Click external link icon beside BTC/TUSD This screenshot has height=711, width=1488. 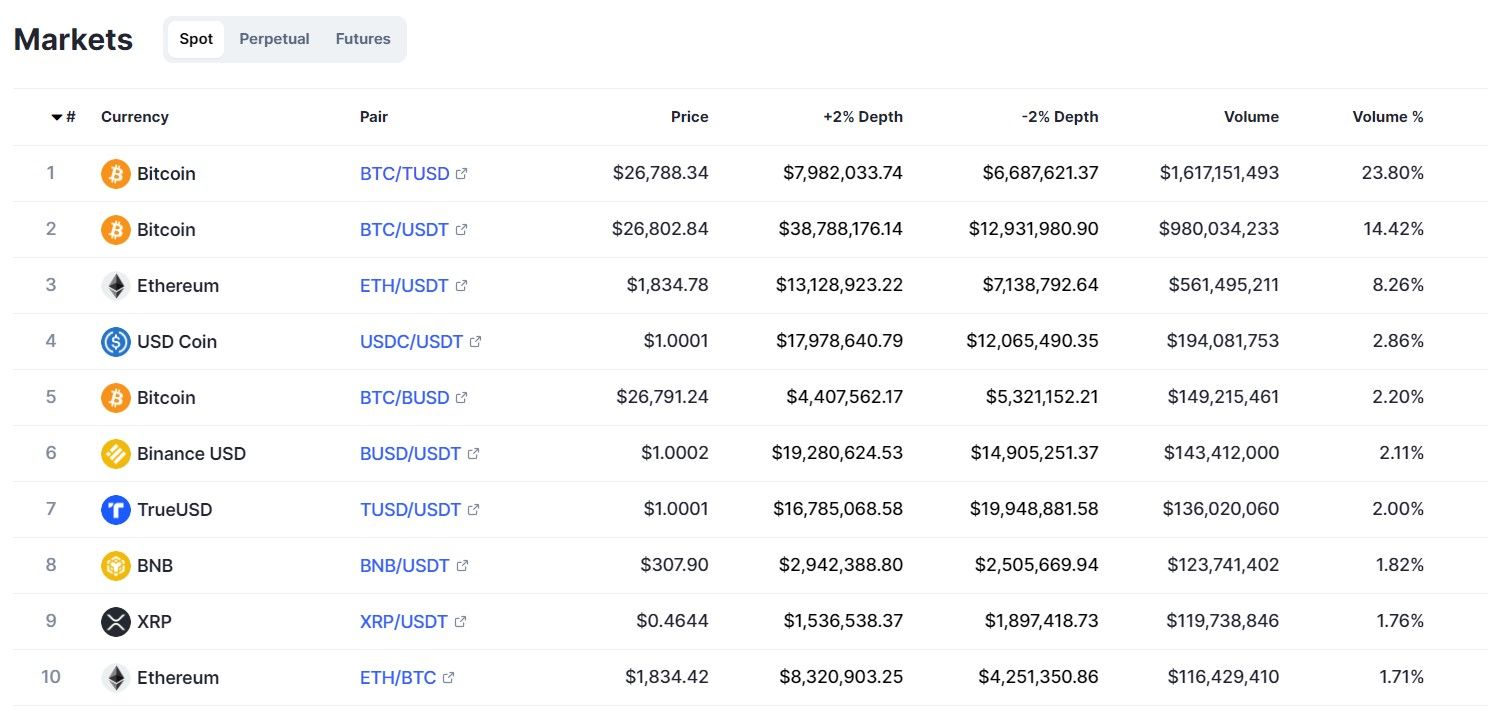[x=461, y=174]
